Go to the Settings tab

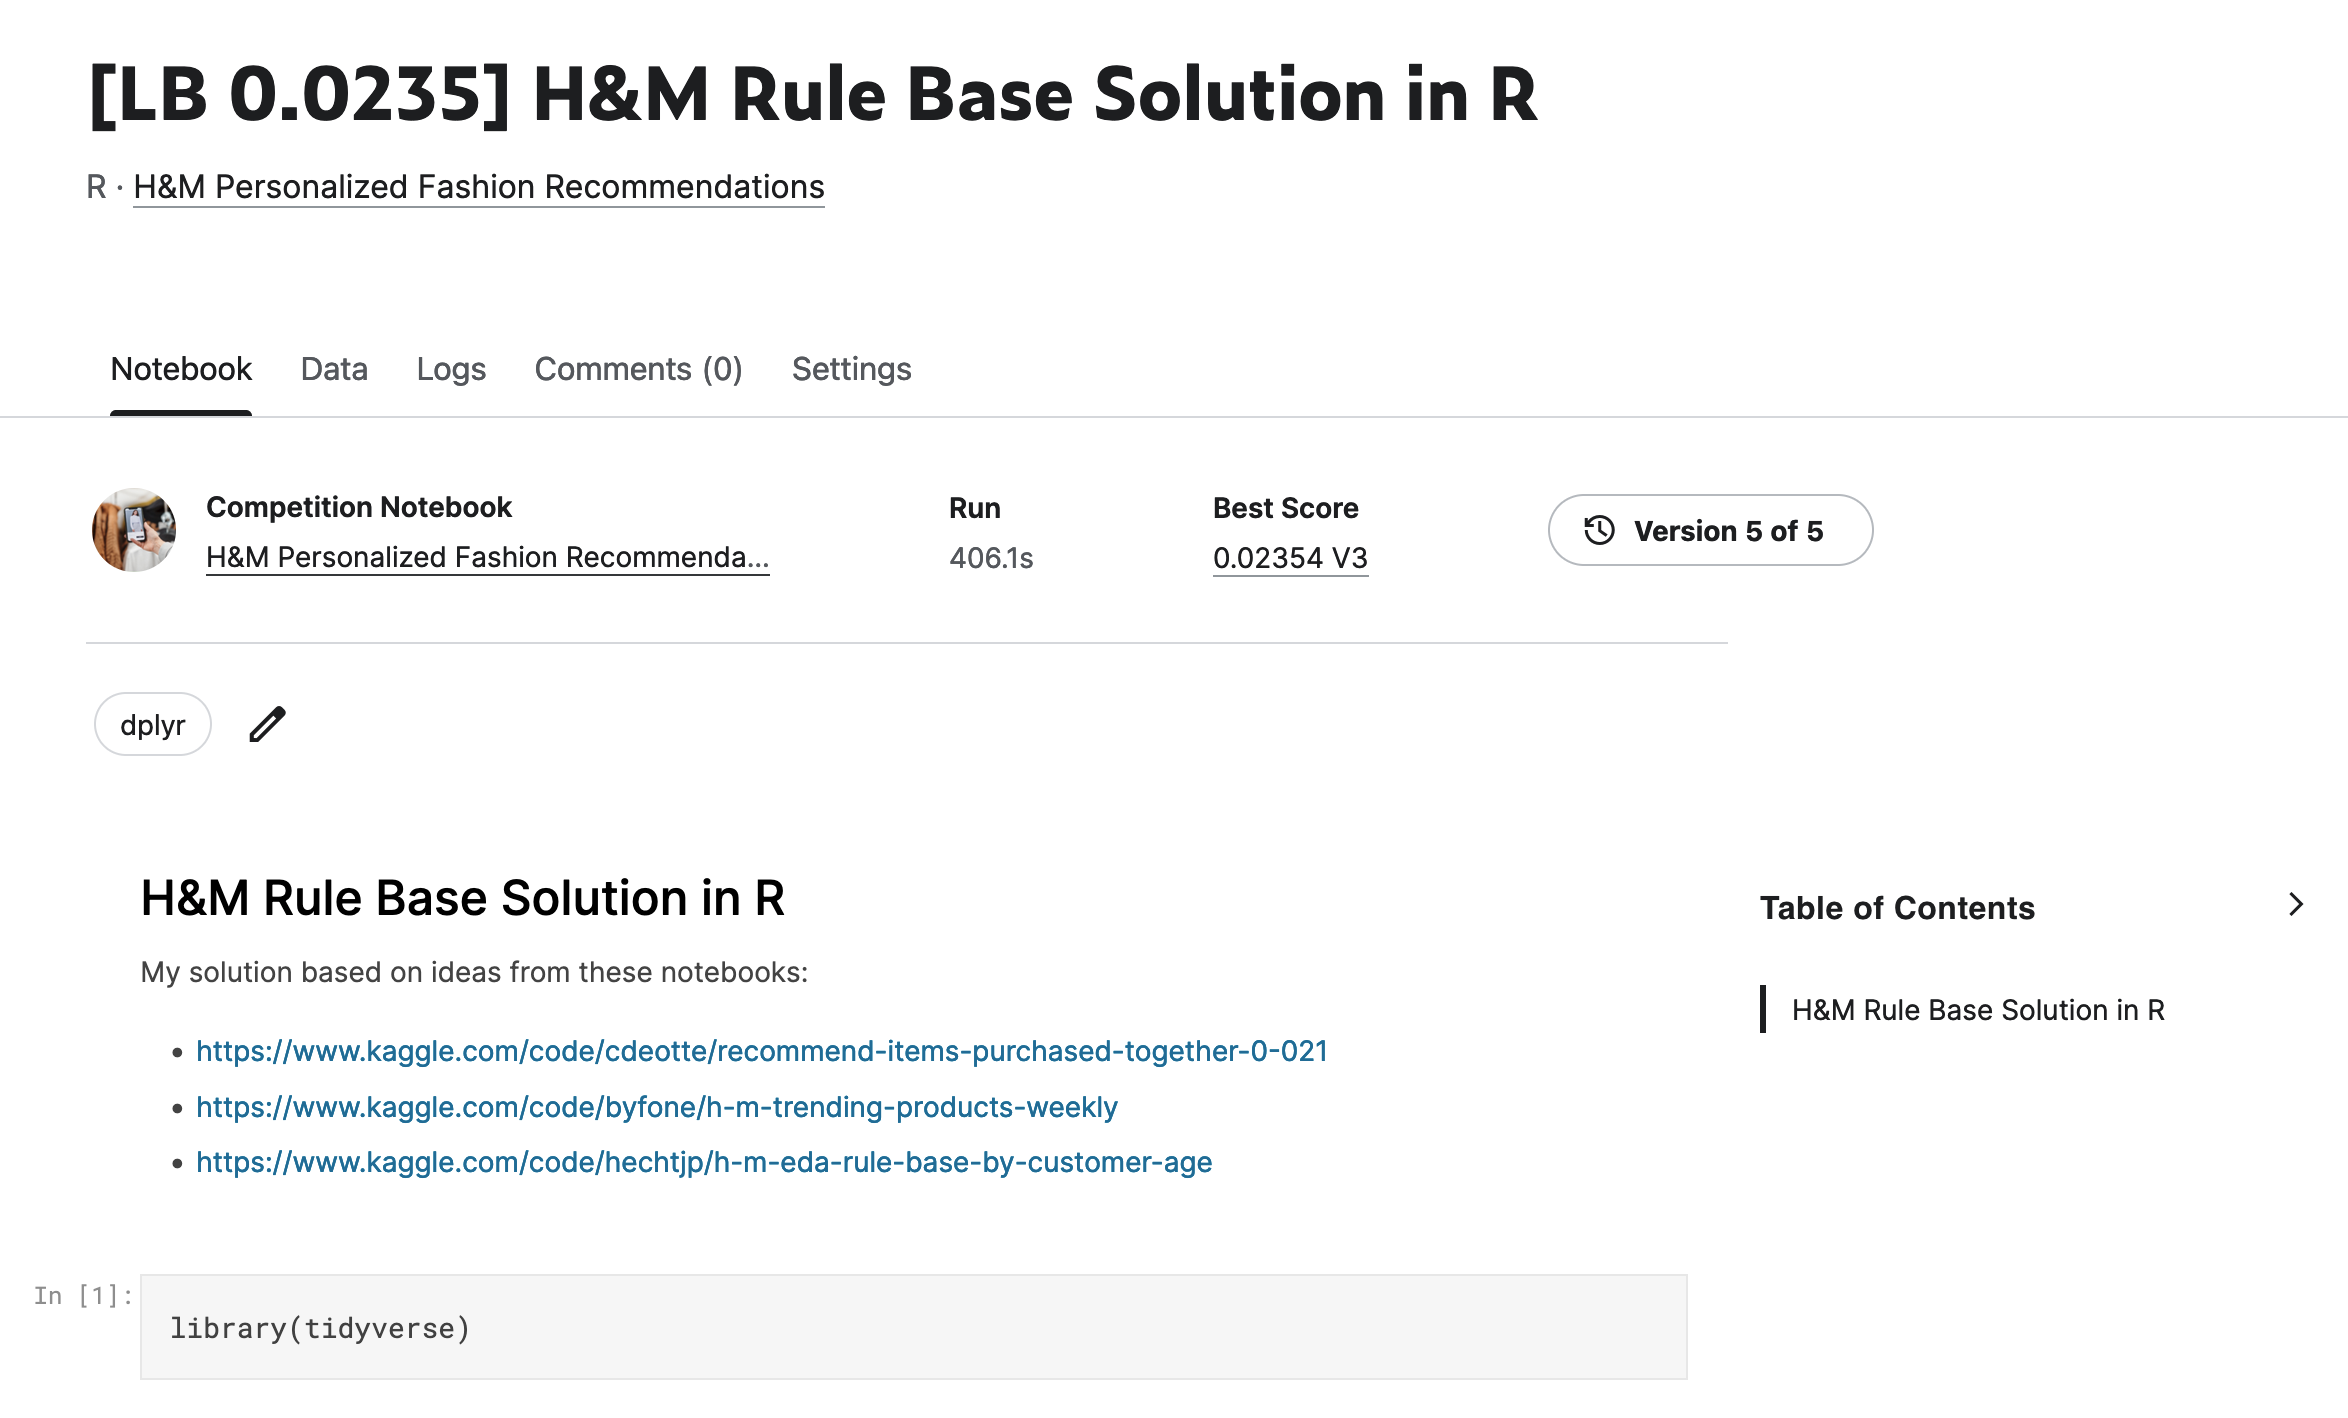pyautogui.click(x=851, y=369)
